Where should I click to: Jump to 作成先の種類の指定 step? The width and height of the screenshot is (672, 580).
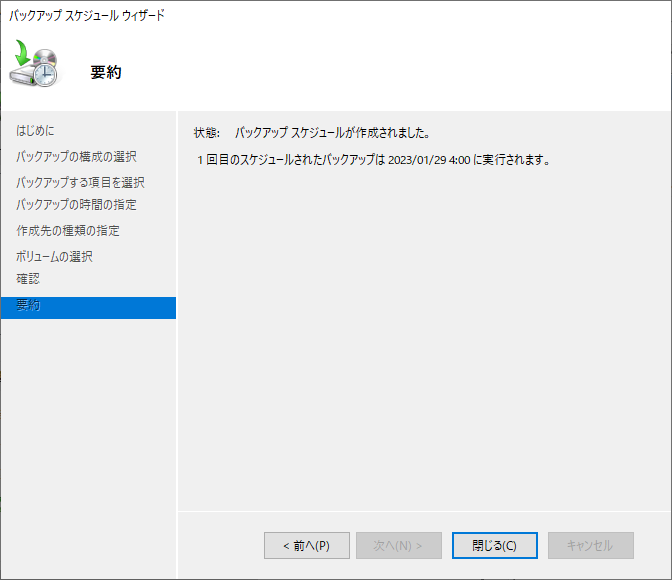pos(68,231)
